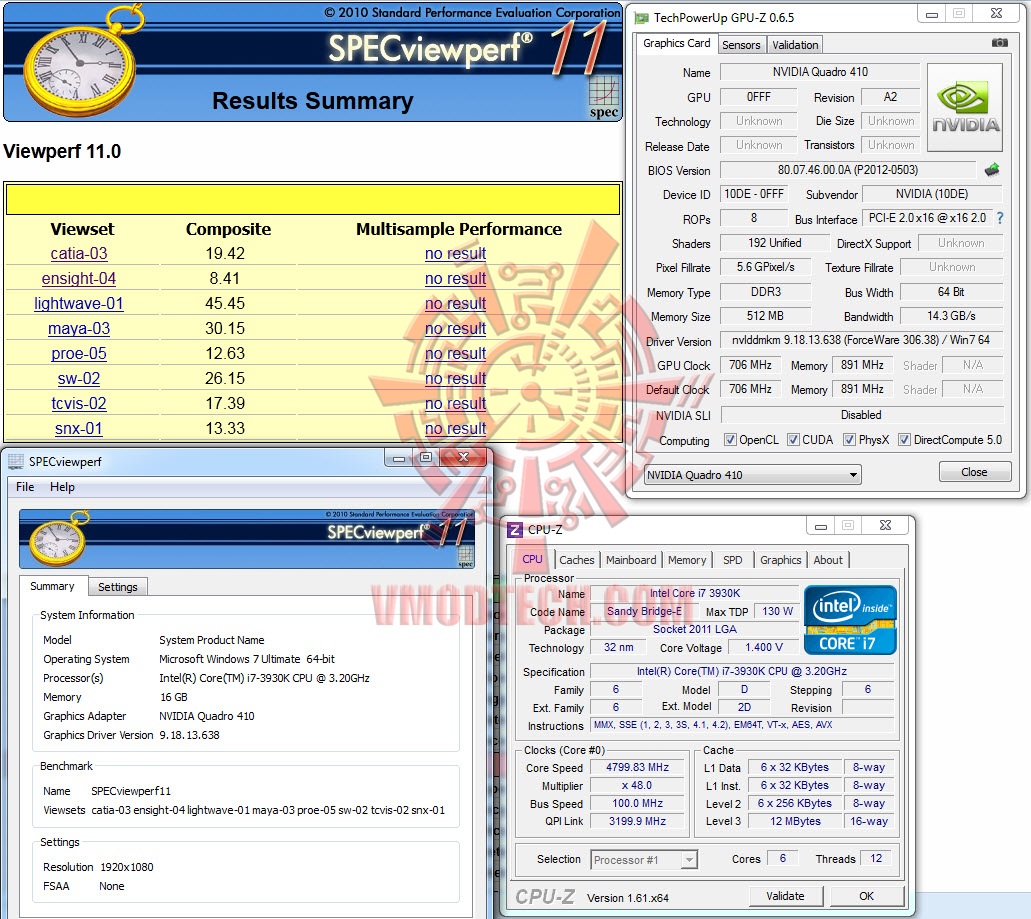Viewport: 1031px width, 919px height.
Task: Open the Processor #1 selection dropdown
Action: 643,860
